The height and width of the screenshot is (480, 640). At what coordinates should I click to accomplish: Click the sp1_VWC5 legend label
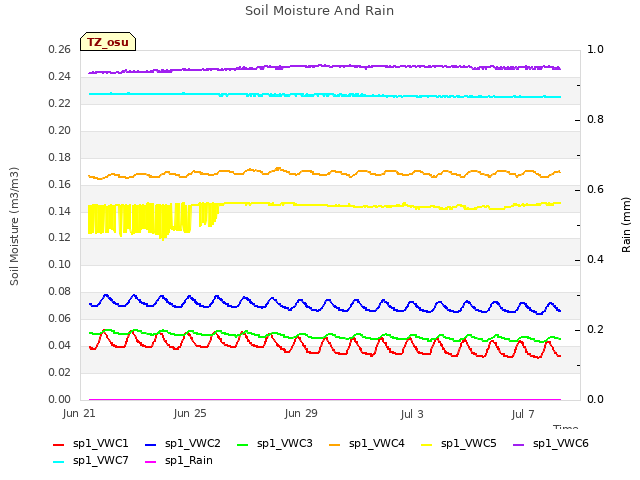469,444
